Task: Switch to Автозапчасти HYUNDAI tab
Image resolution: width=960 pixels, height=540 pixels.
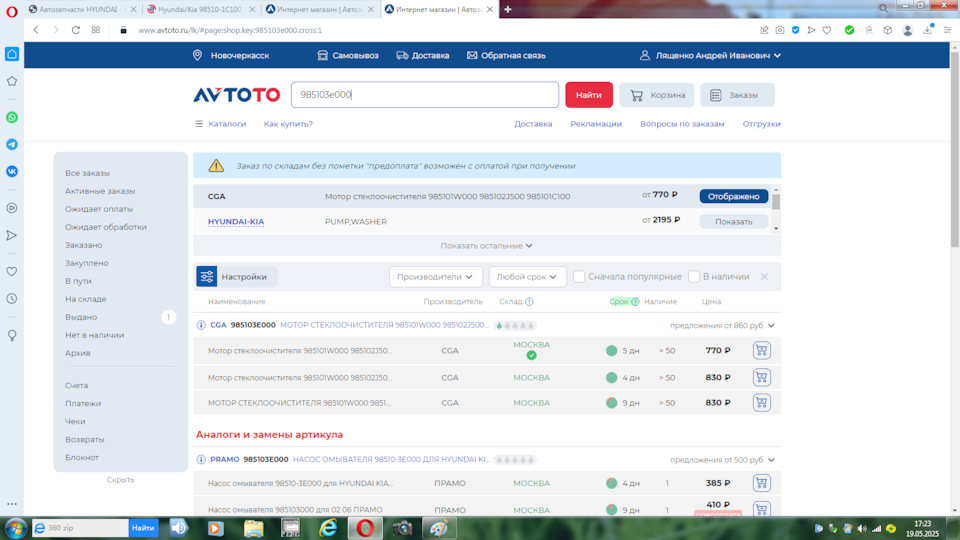Action: [x=82, y=9]
